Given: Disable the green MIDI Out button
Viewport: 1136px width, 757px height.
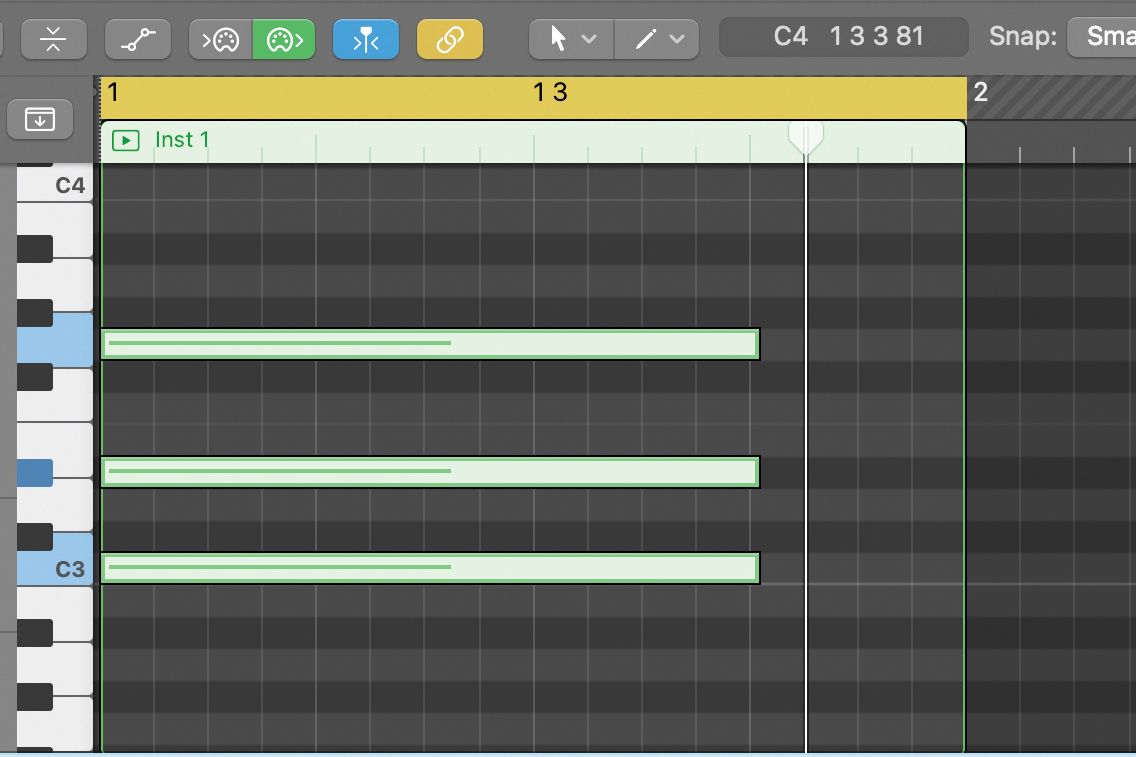Looking at the screenshot, I should [284, 39].
